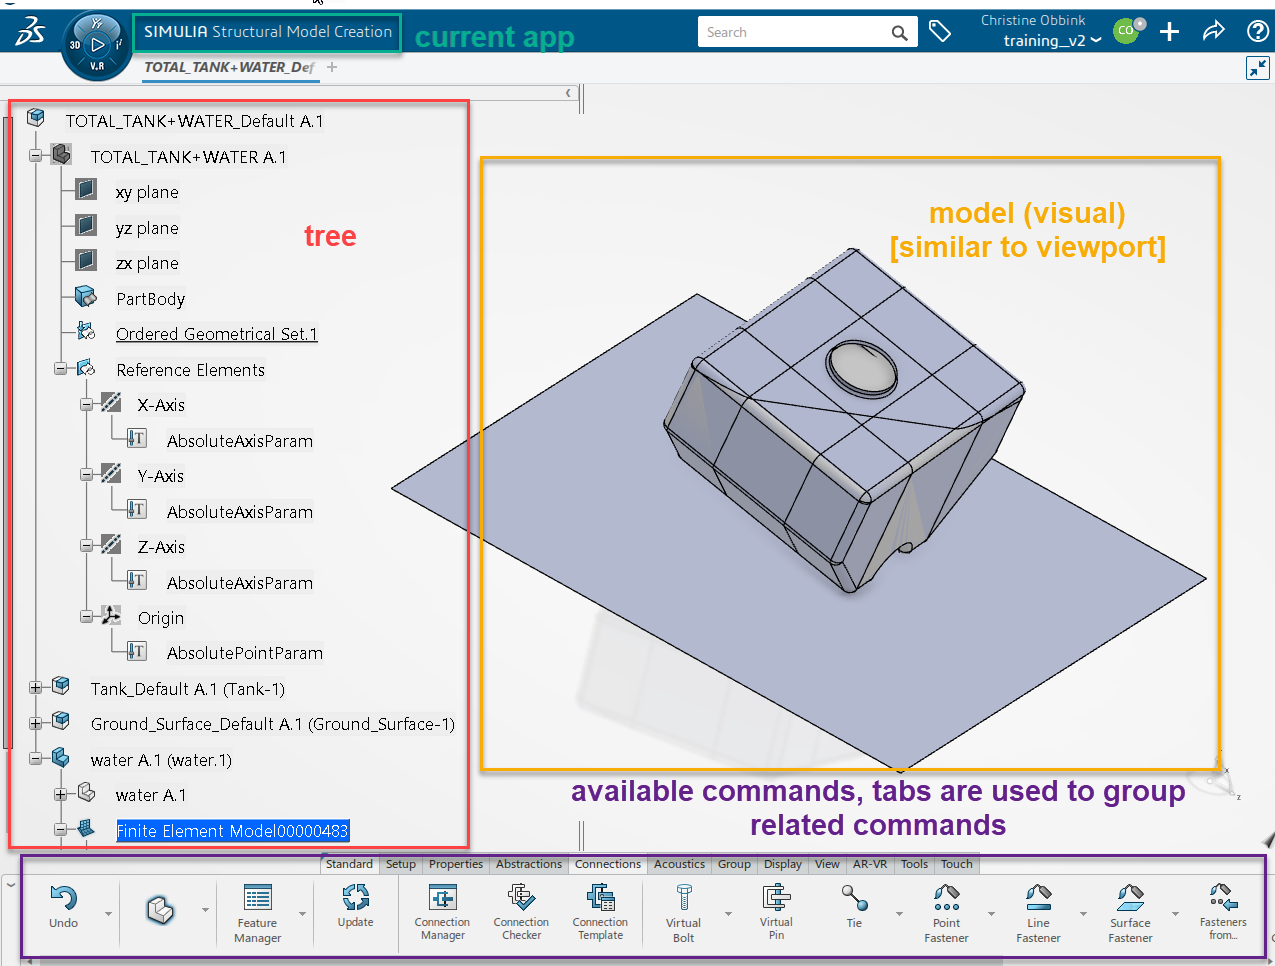Collapse the Reference Elements node
This screenshot has height=966, width=1275.
coord(61,369)
